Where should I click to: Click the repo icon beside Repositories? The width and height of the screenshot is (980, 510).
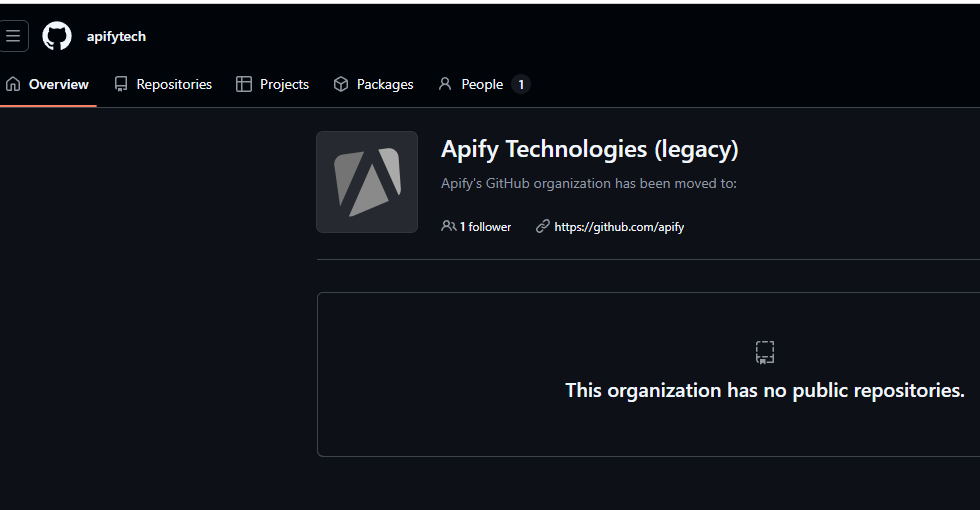pos(121,84)
